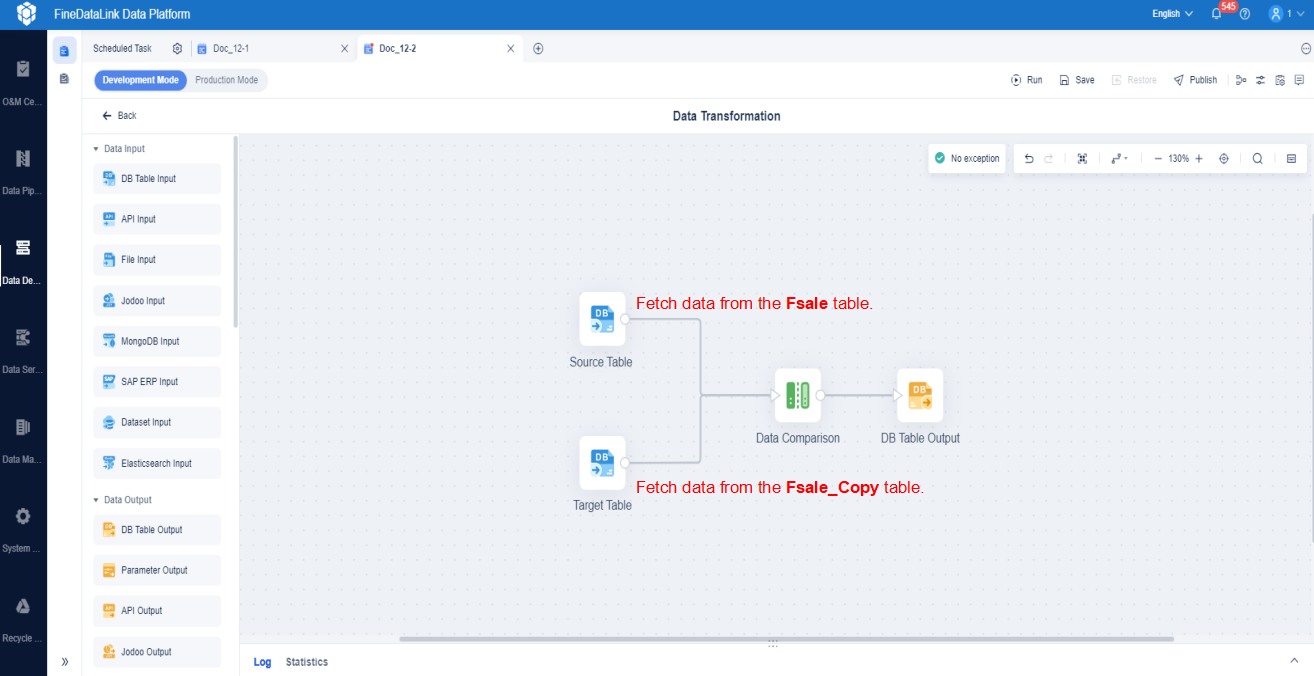
Task: Select the Data Comparison node
Action: pyautogui.click(x=798, y=395)
